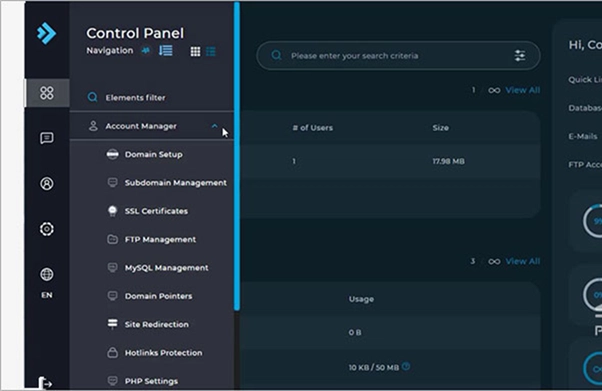Open FTP Management

tap(160, 240)
